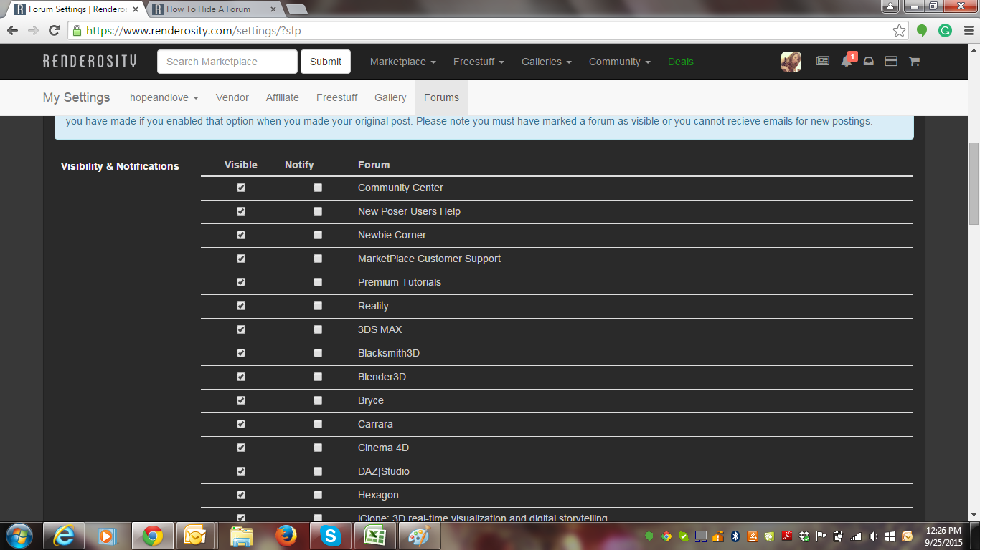Uncheck Visible for Blender3D
The image size is (985, 558).
[x=242, y=378]
